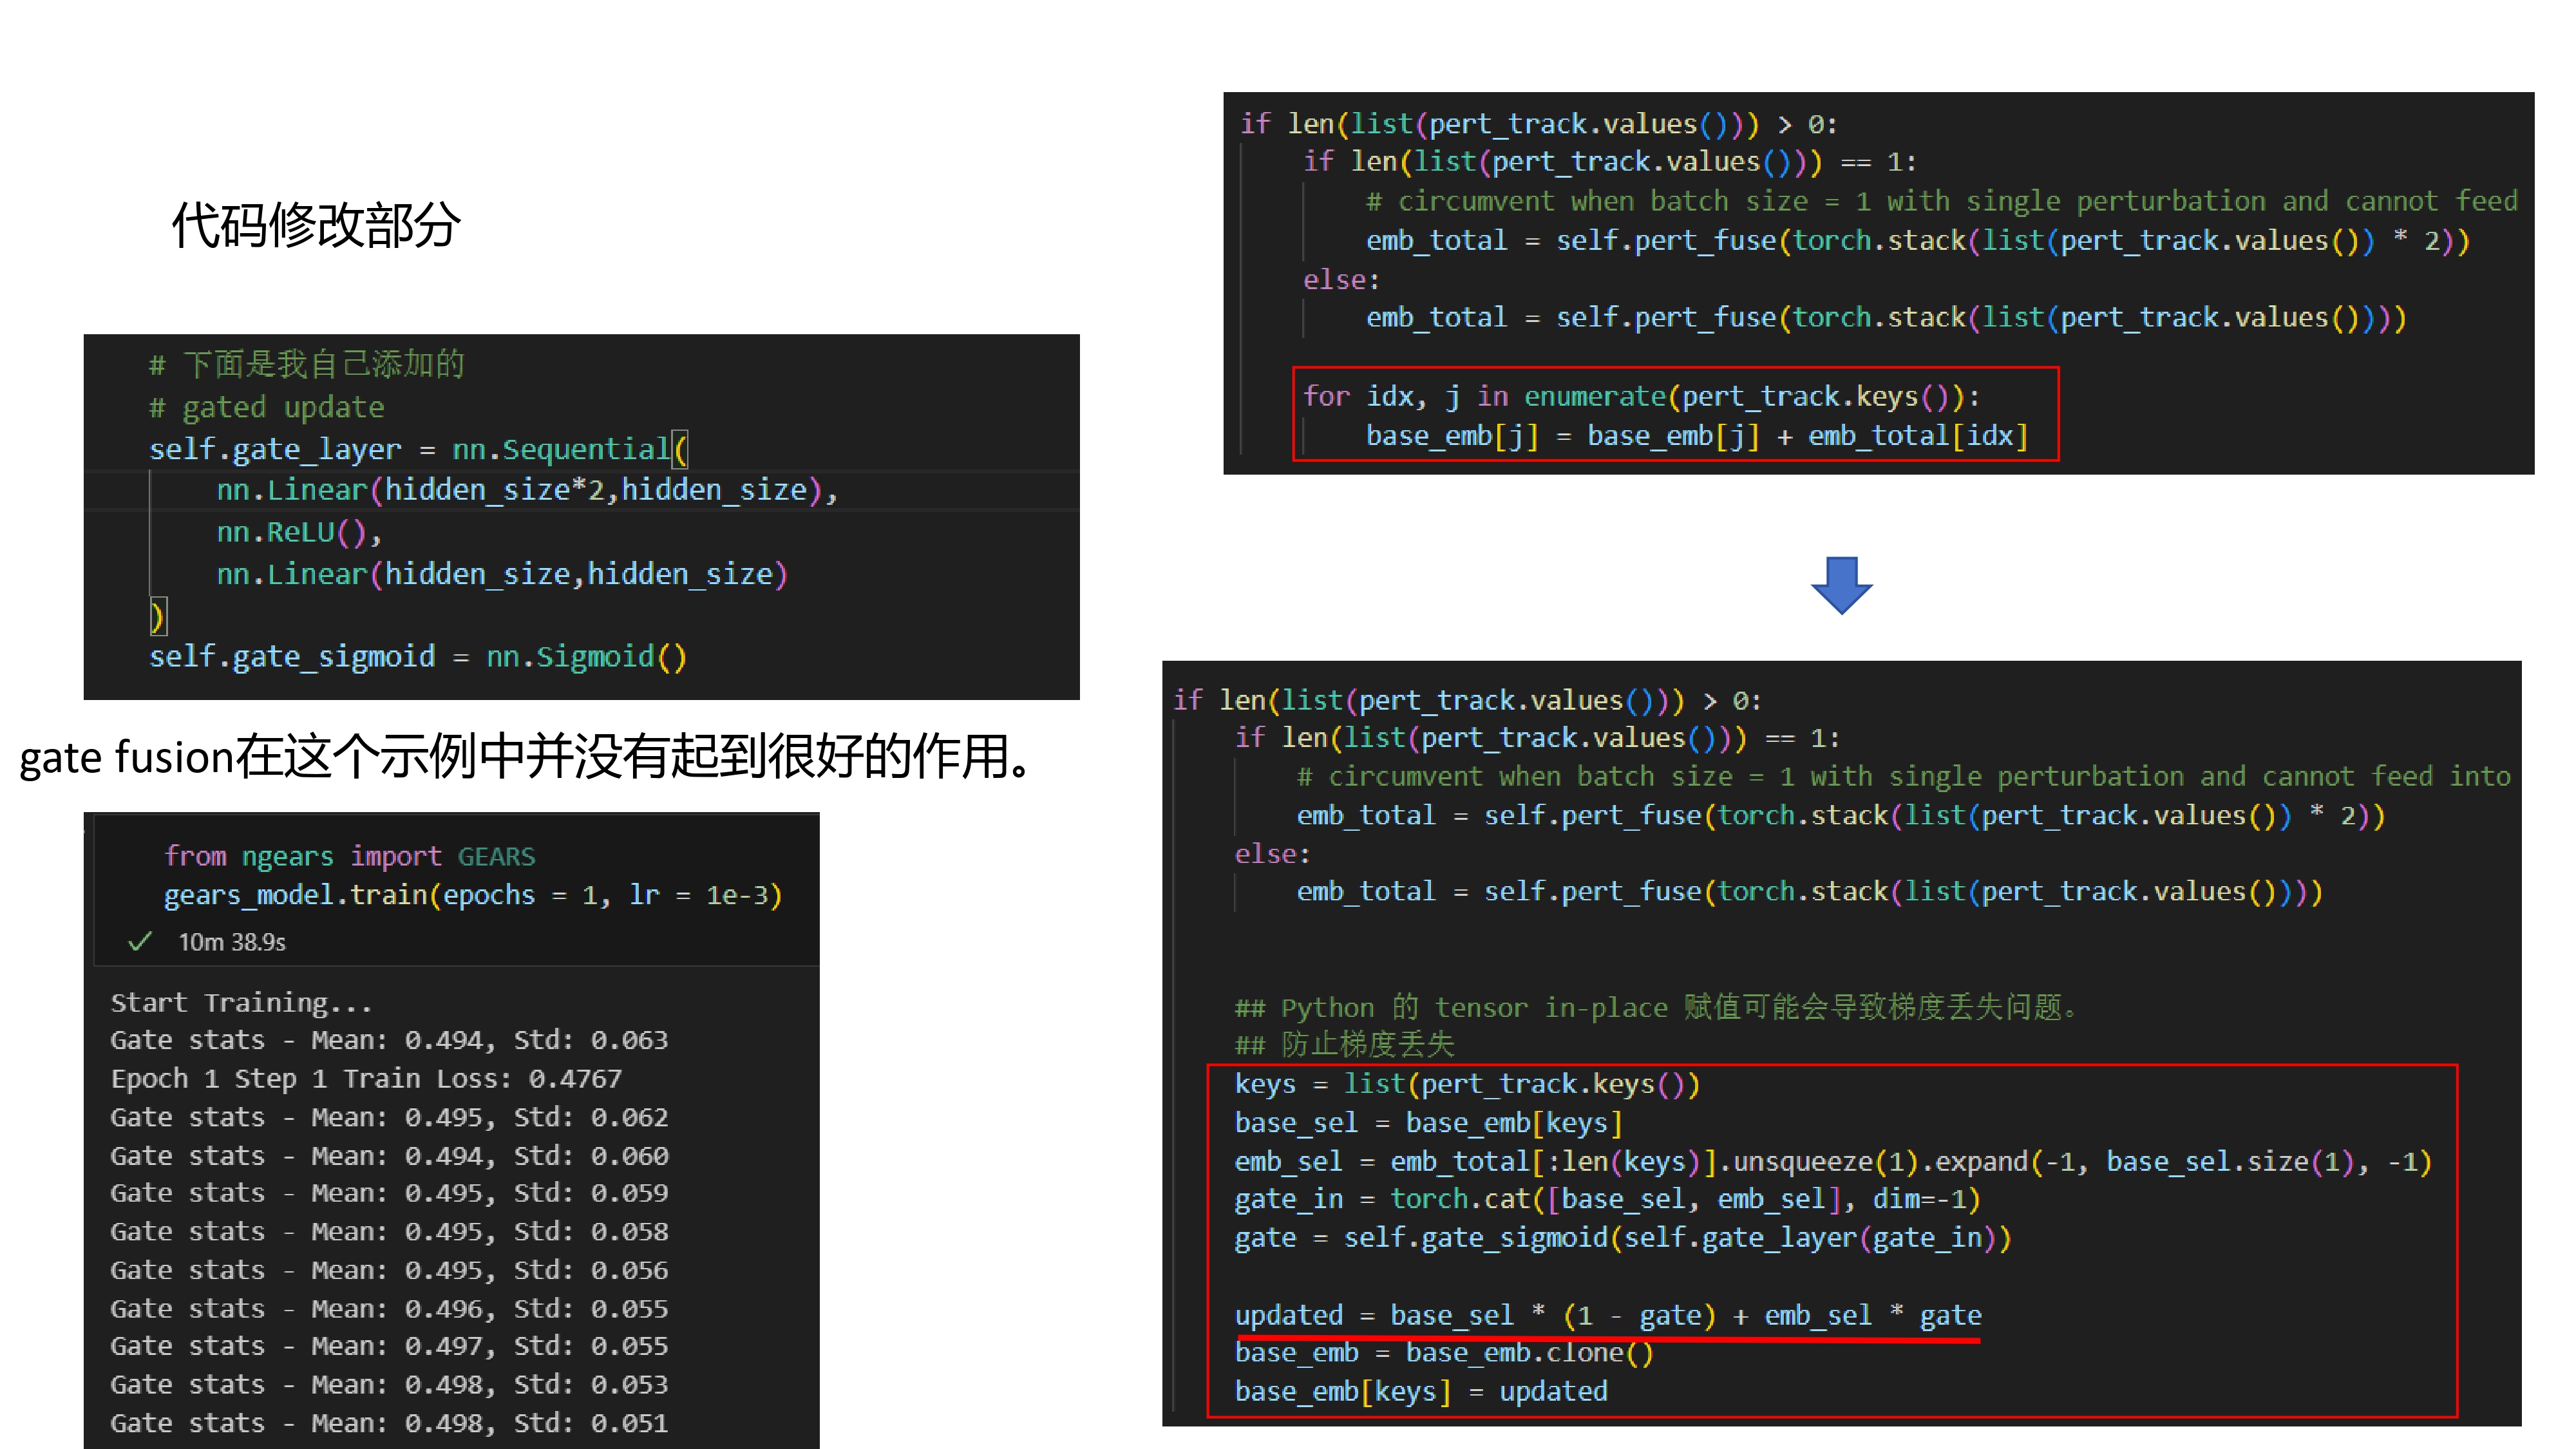This screenshot has height=1449, width=2576.
Task: Click the 防止梯度丢失 comment line
Action: (x=1344, y=1045)
